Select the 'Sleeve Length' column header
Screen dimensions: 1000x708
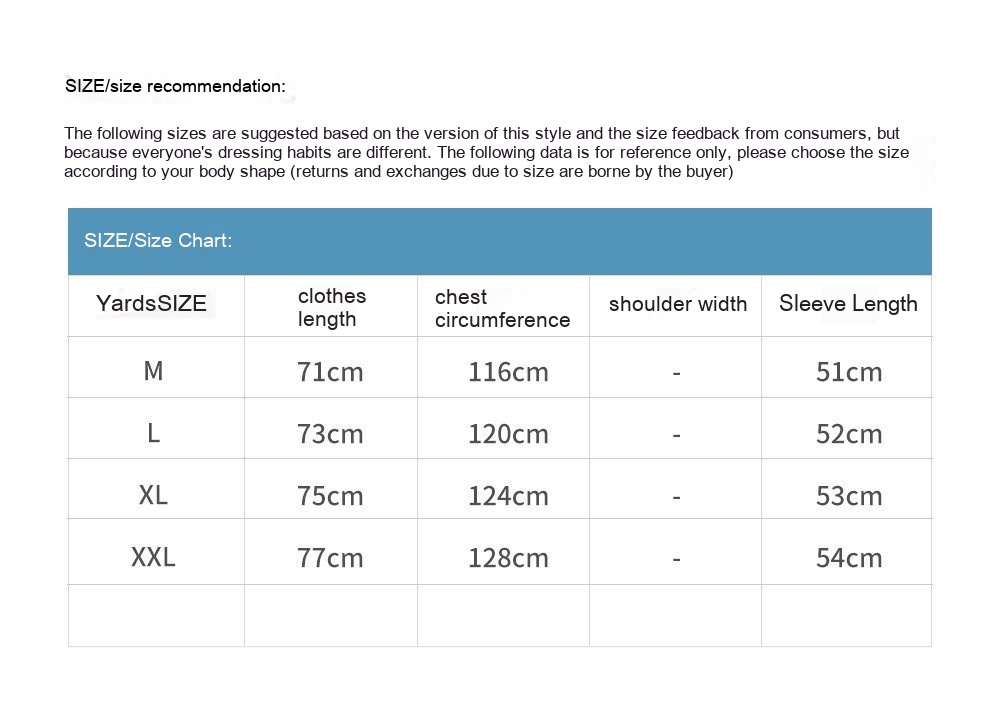[x=848, y=304]
